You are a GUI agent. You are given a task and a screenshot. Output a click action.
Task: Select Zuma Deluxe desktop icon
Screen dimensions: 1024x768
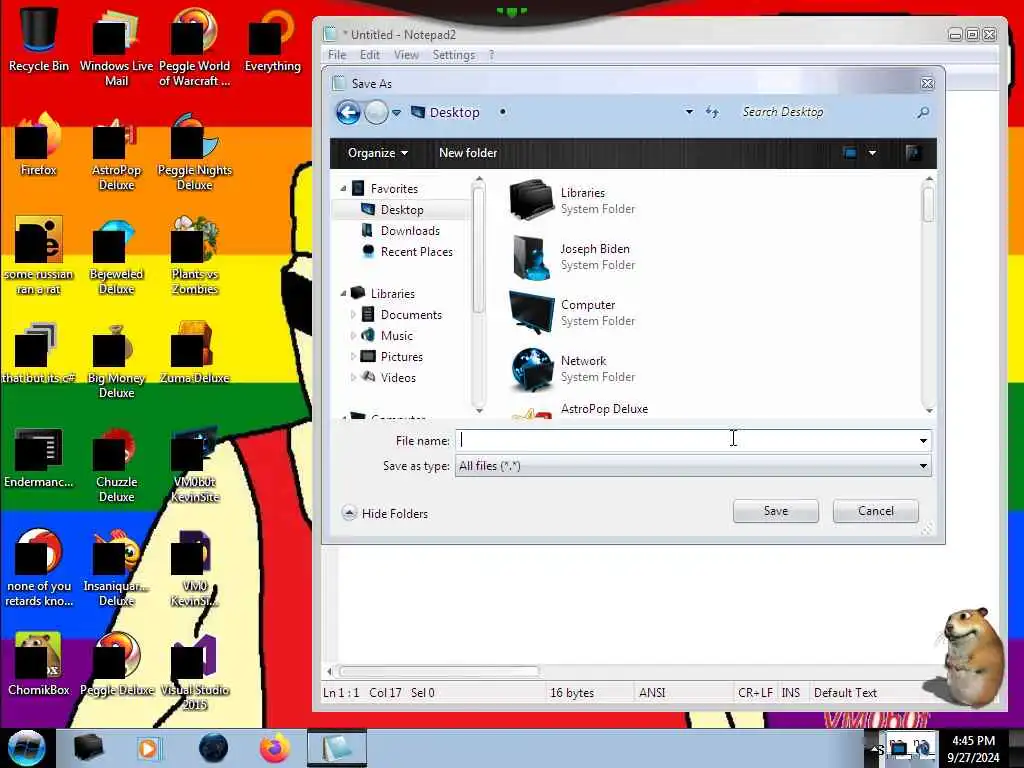click(x=195, y=352)
